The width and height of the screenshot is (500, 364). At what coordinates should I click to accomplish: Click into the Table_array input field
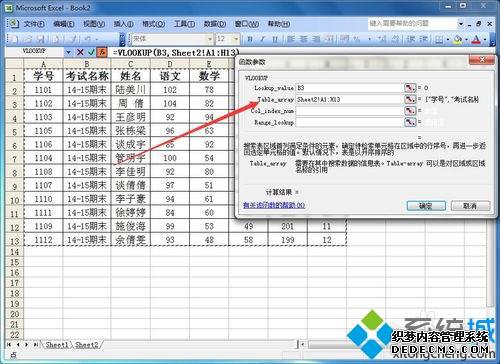point(349,99)
